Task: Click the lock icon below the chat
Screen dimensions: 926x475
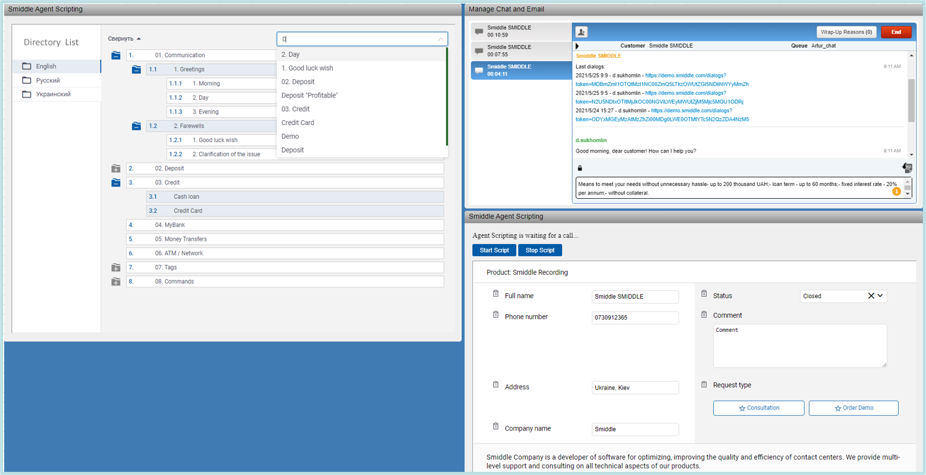Action: coord(580,168)
